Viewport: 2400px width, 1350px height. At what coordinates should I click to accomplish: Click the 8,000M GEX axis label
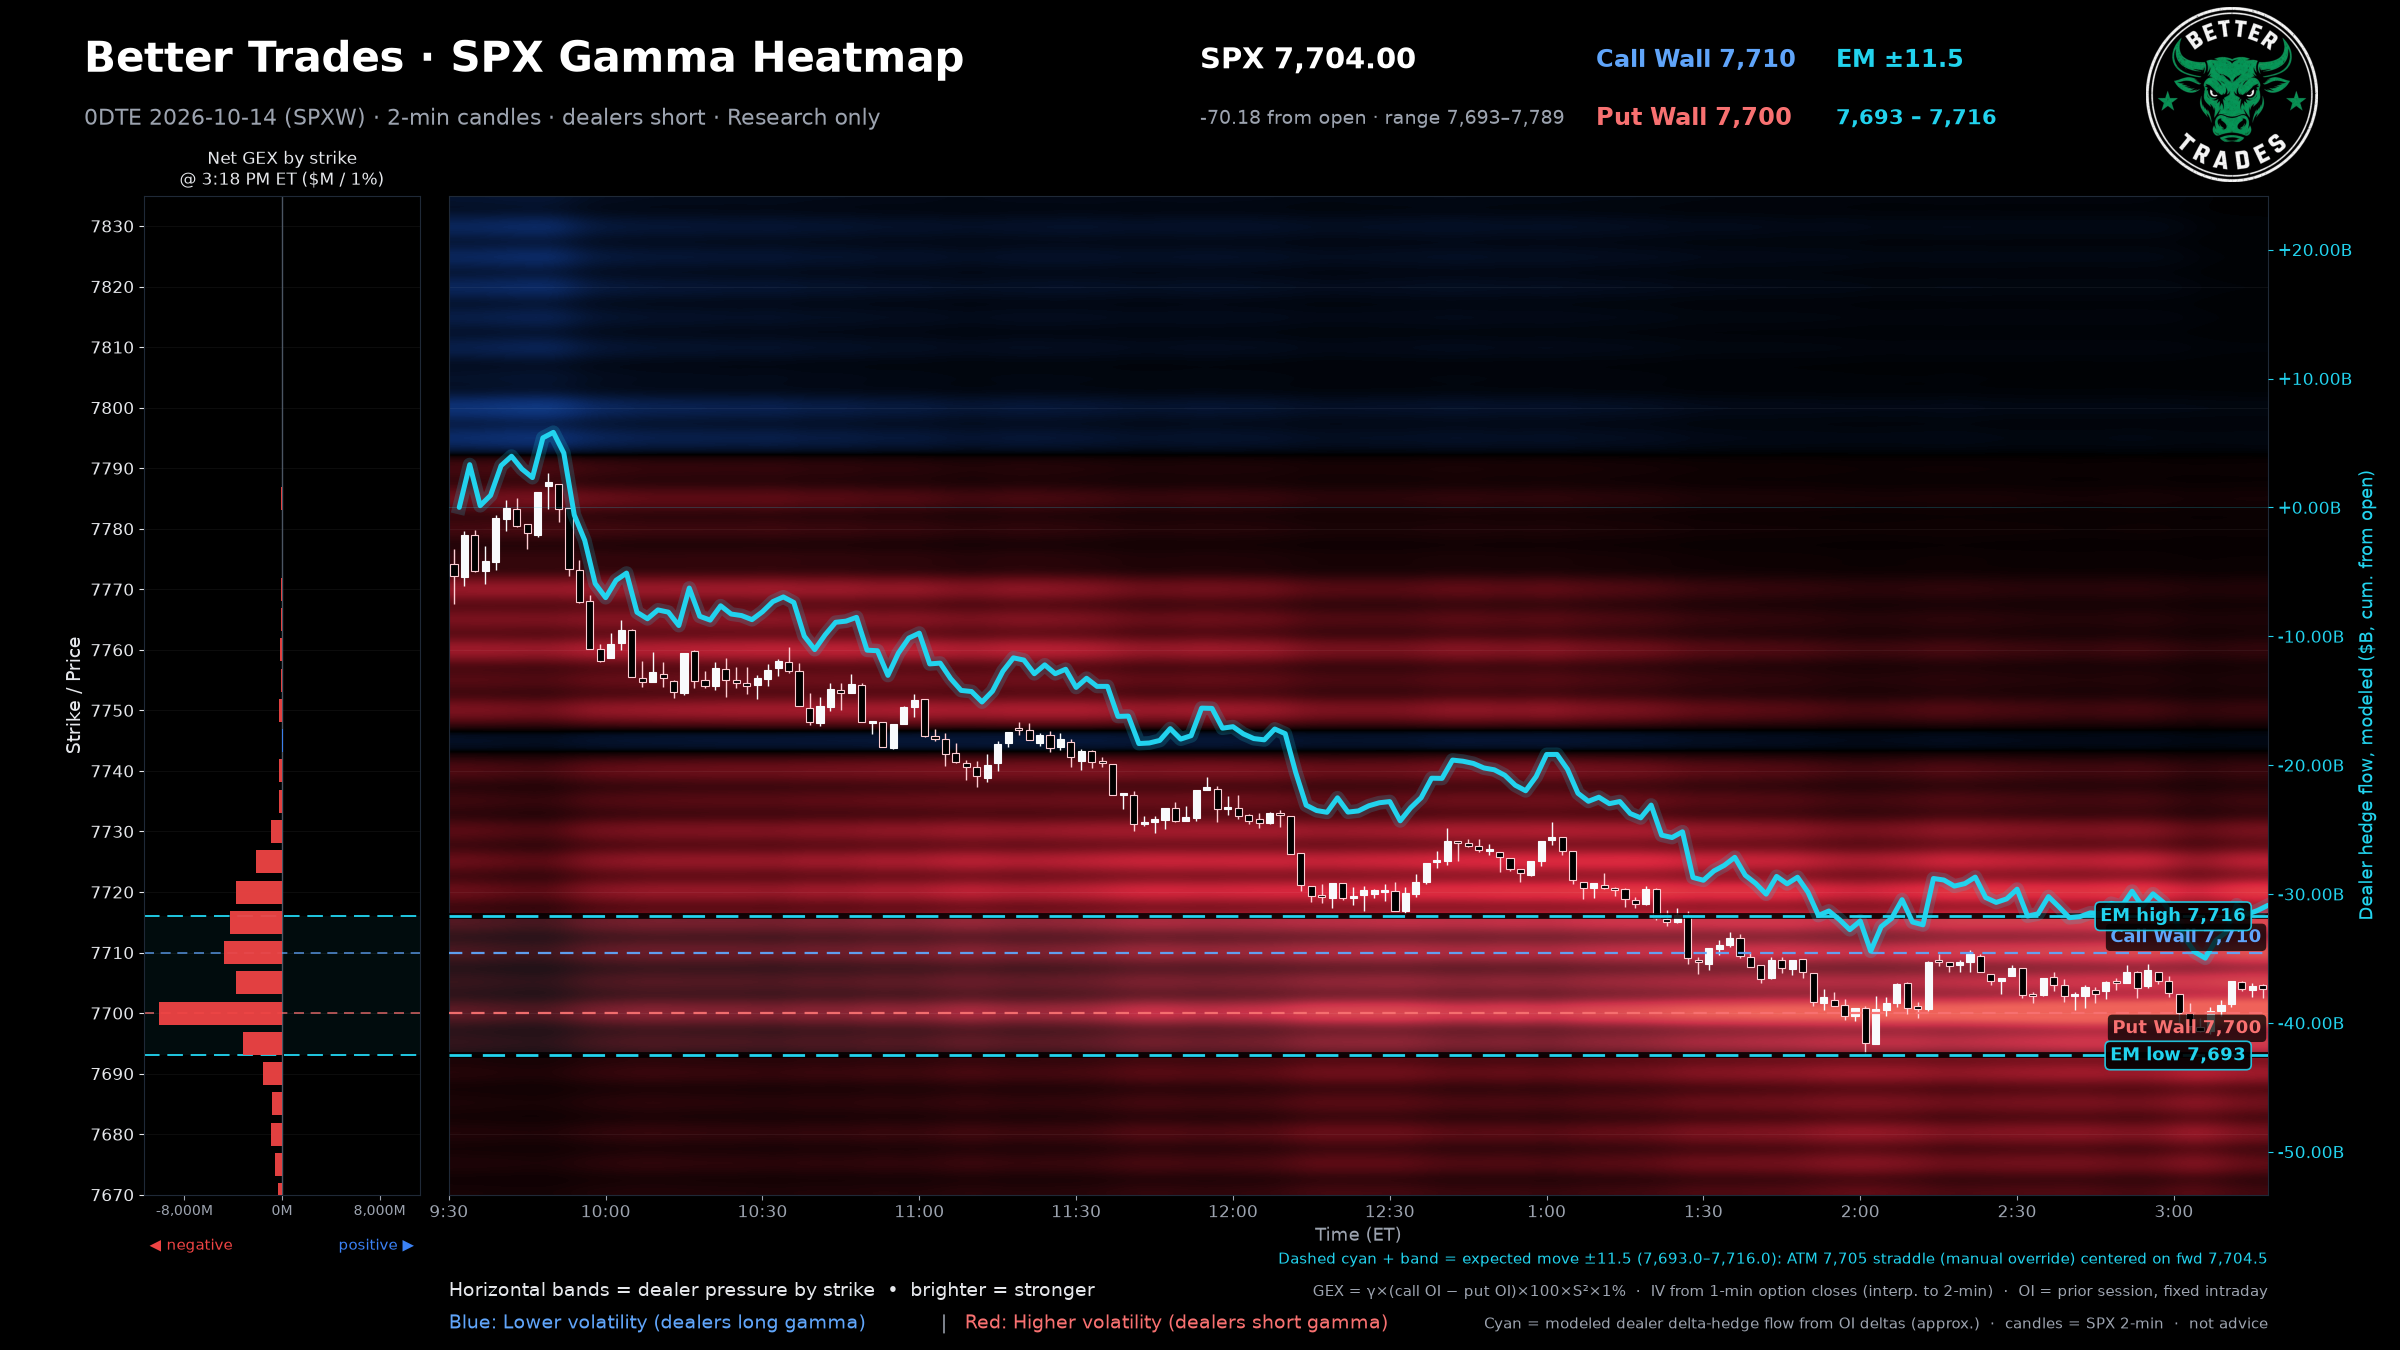click(379, 1211)
